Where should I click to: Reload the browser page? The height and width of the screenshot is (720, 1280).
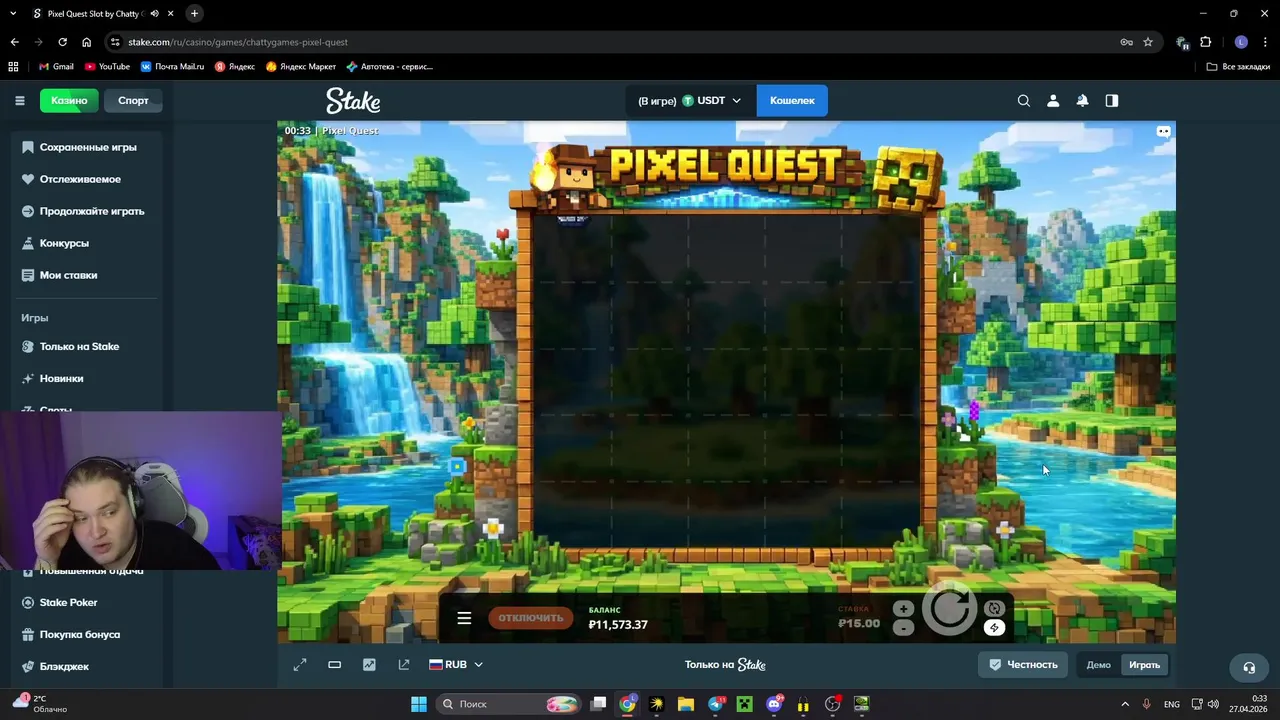[62, 42]
